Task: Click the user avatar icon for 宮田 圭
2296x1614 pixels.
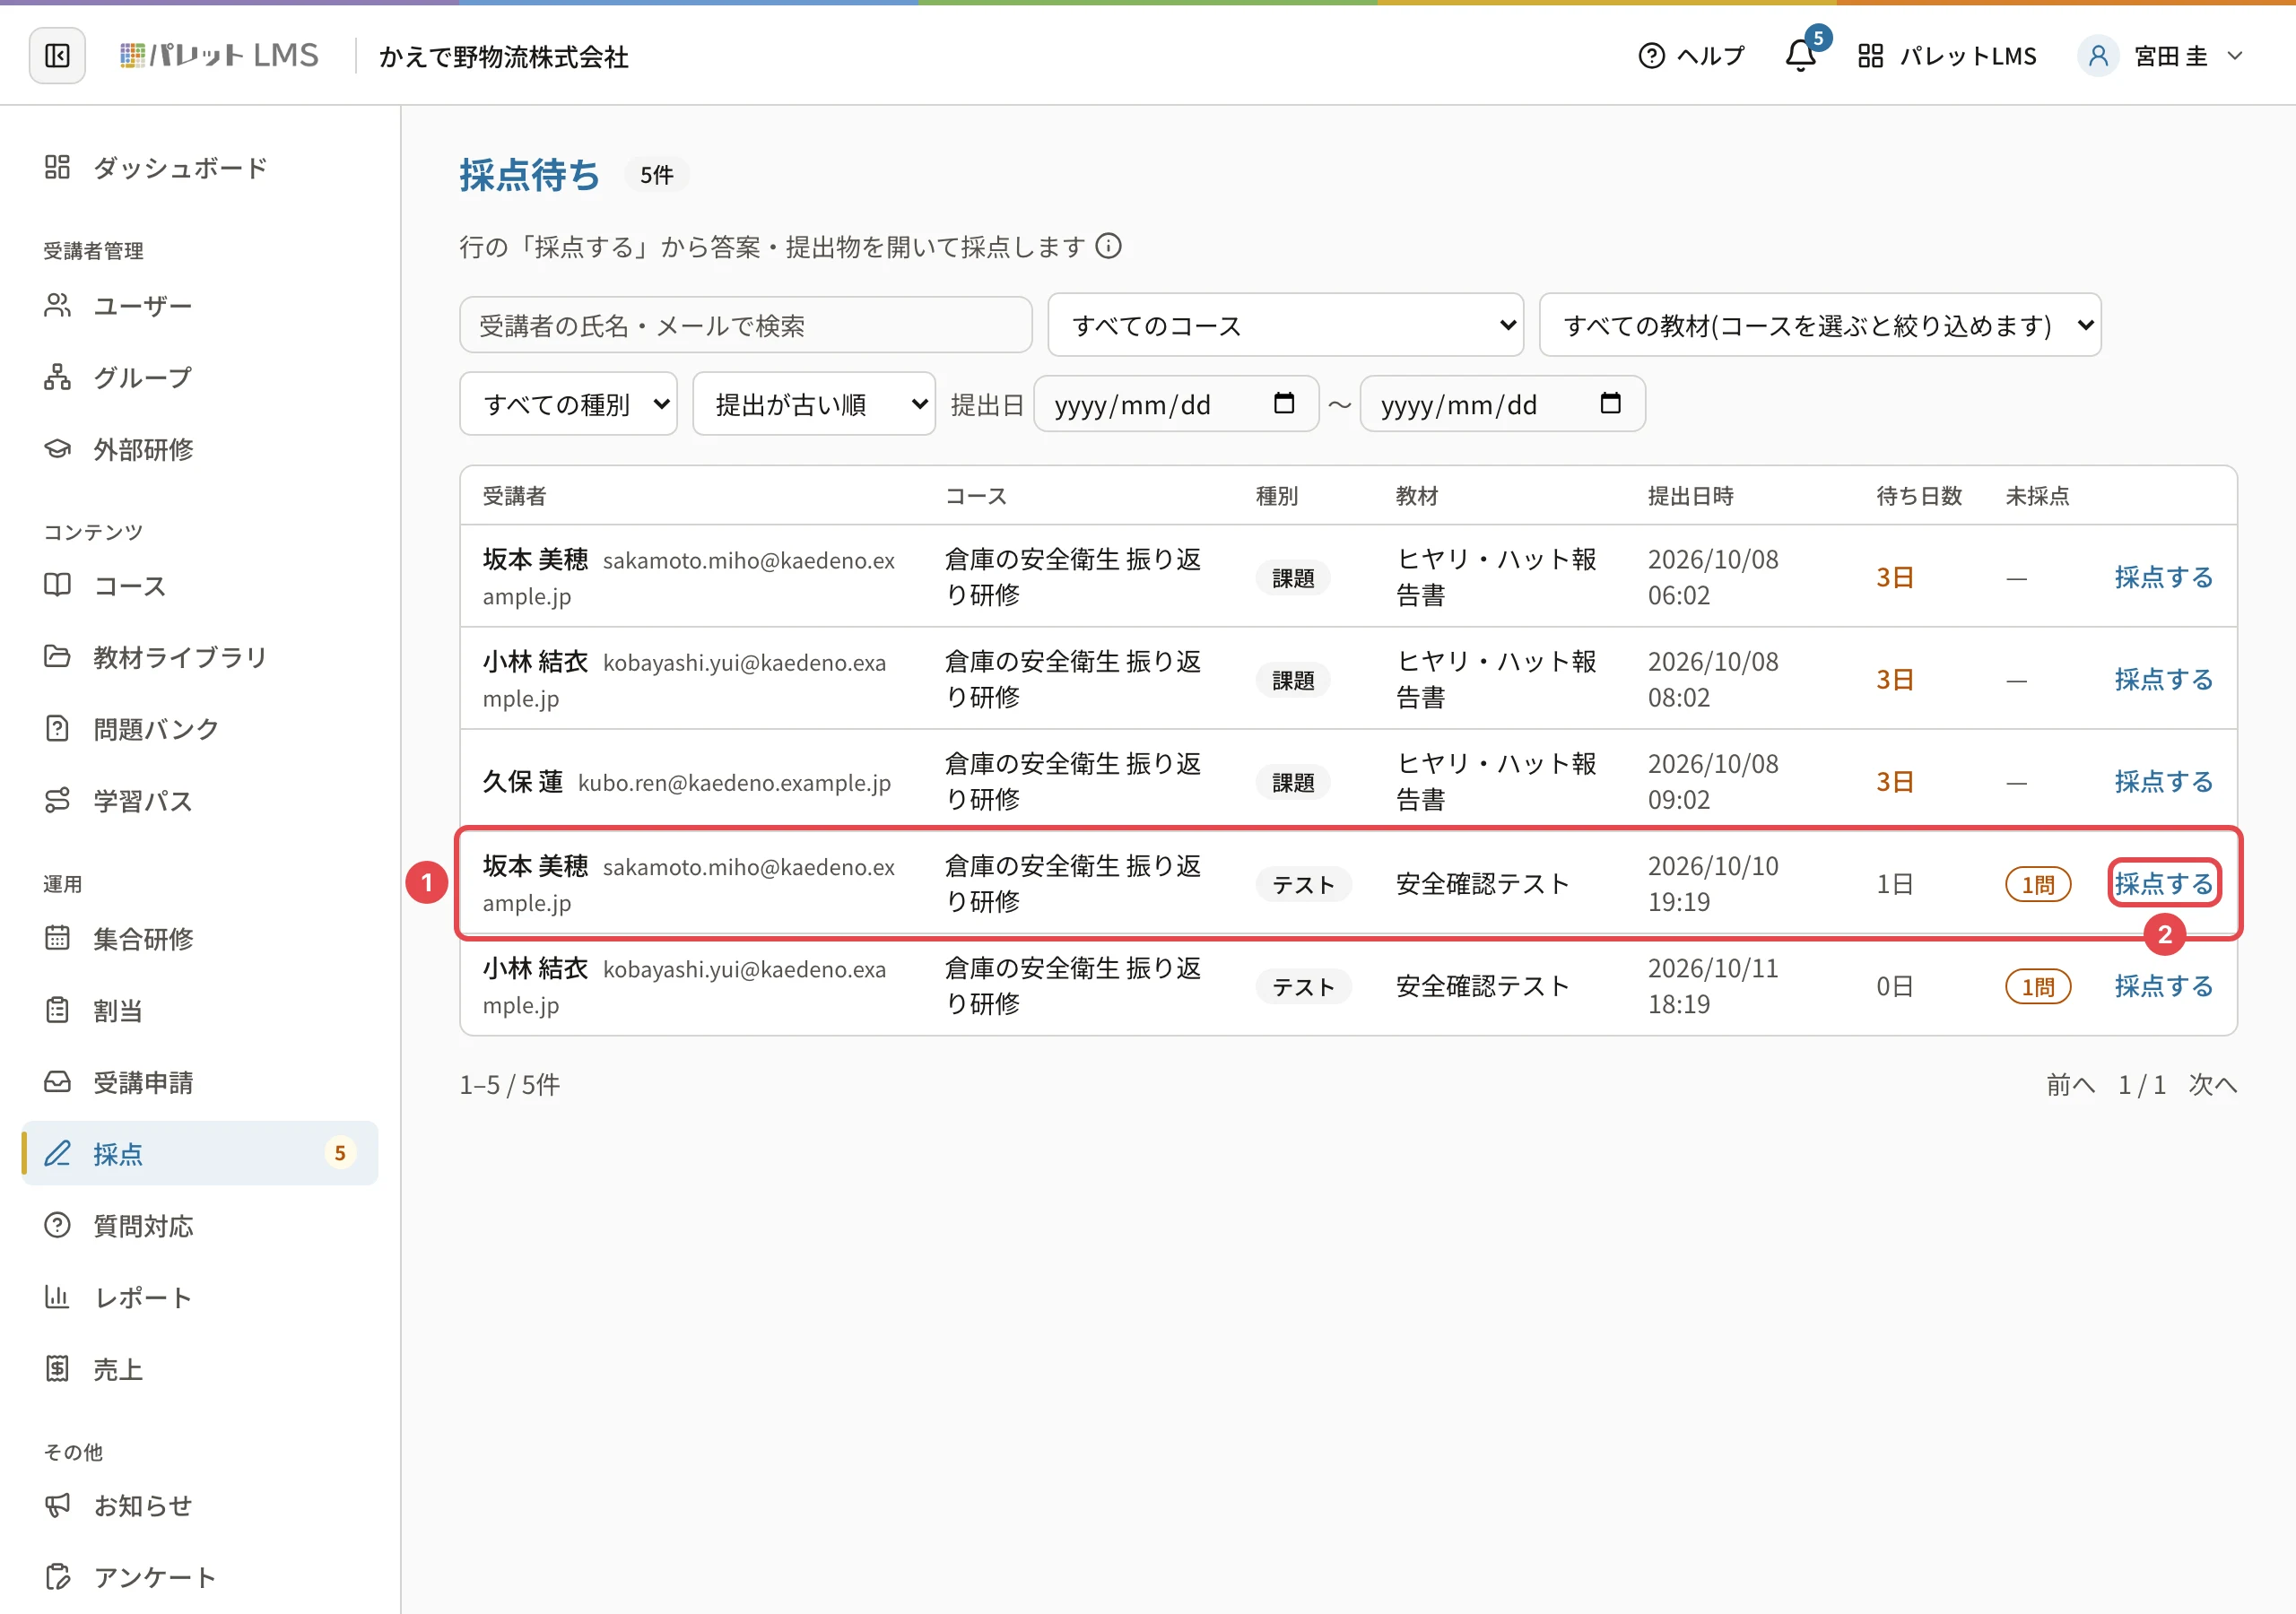Action: click(2098, 56)
